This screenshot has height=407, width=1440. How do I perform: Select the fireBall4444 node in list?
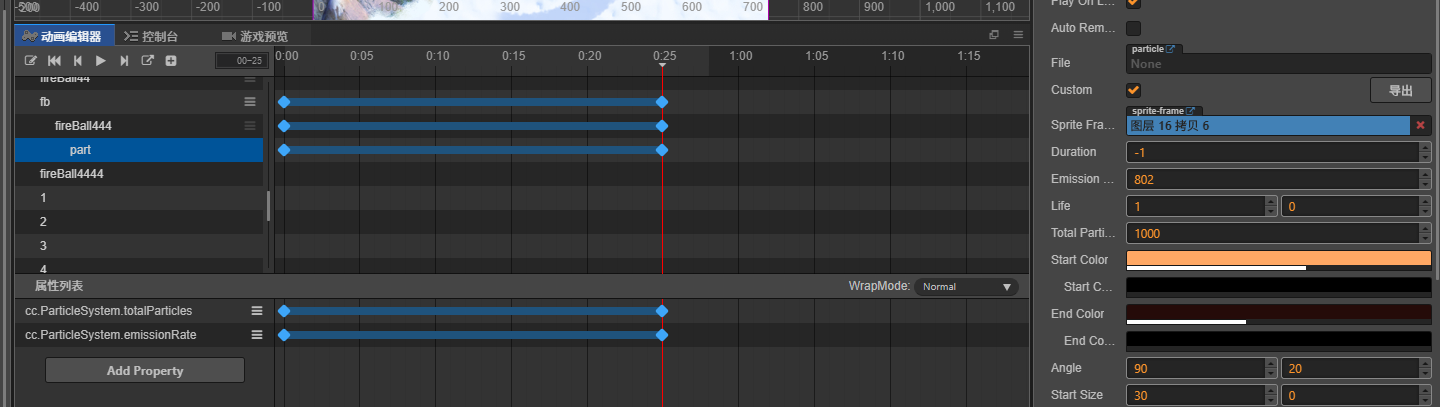tap(72, 174)
